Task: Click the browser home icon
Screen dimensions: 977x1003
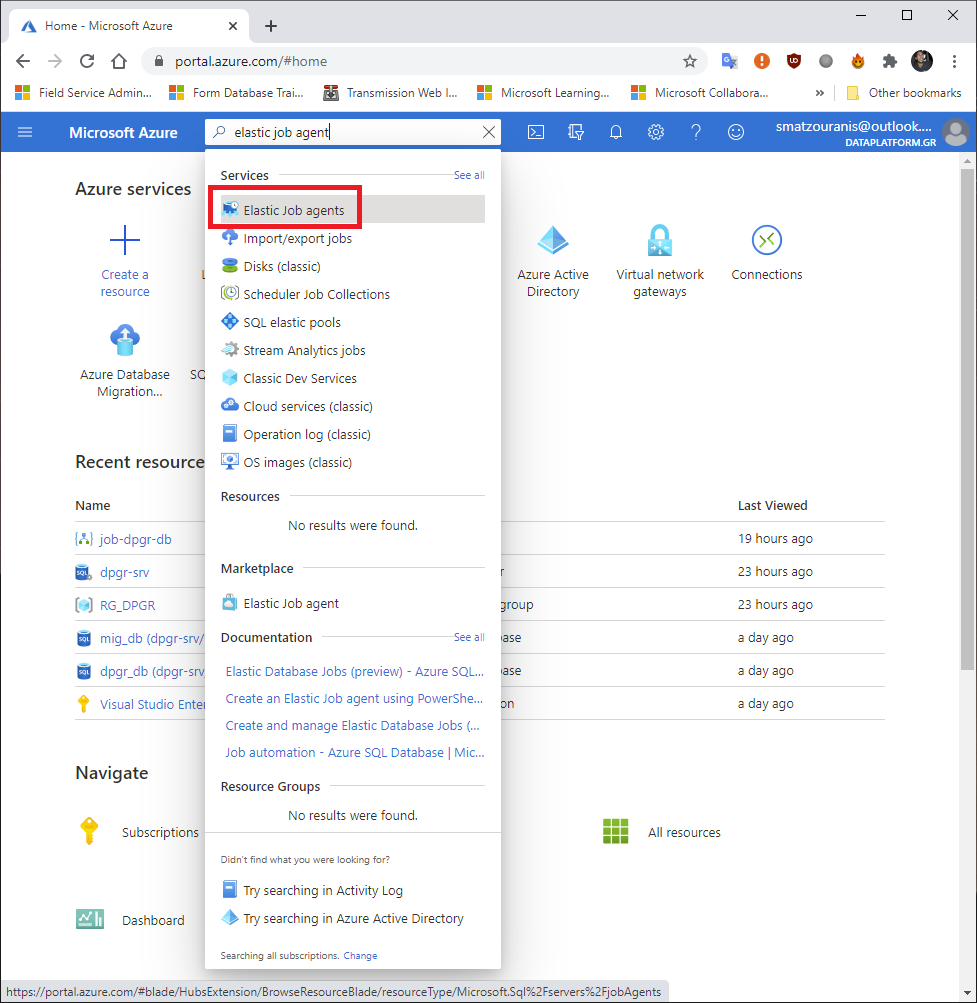Action: click(x=119, y=61)
